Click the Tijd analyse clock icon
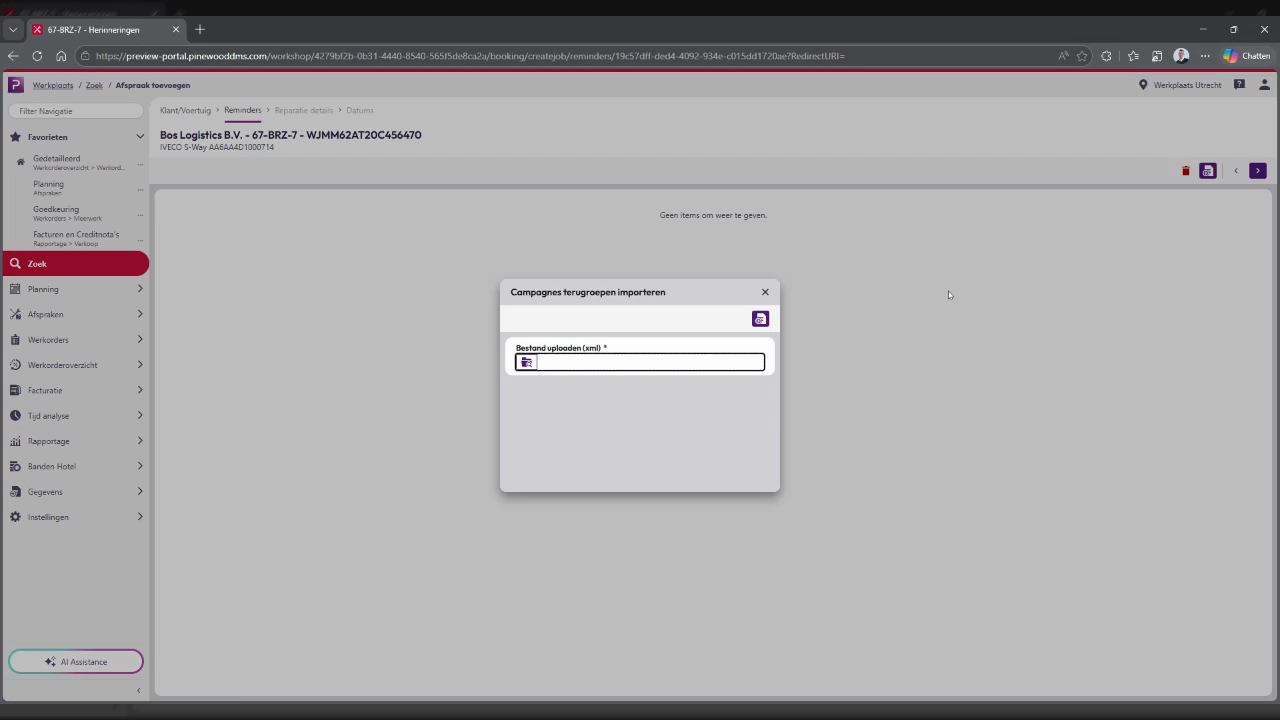 point(15,416)
